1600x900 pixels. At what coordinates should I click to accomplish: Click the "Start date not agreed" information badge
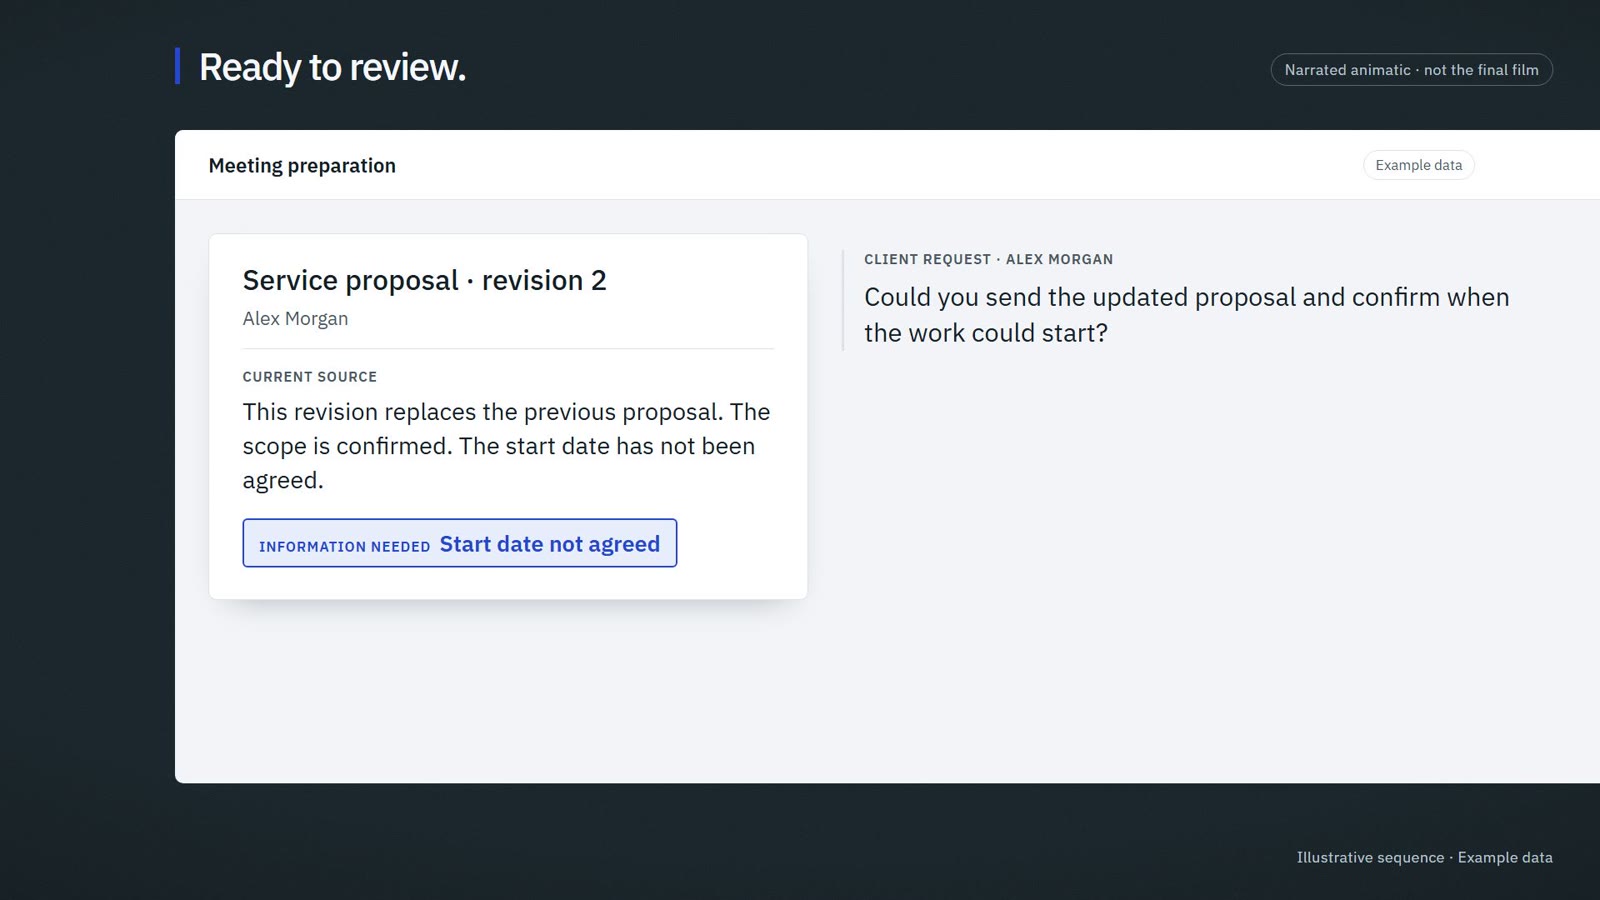(x=460, y=543)
